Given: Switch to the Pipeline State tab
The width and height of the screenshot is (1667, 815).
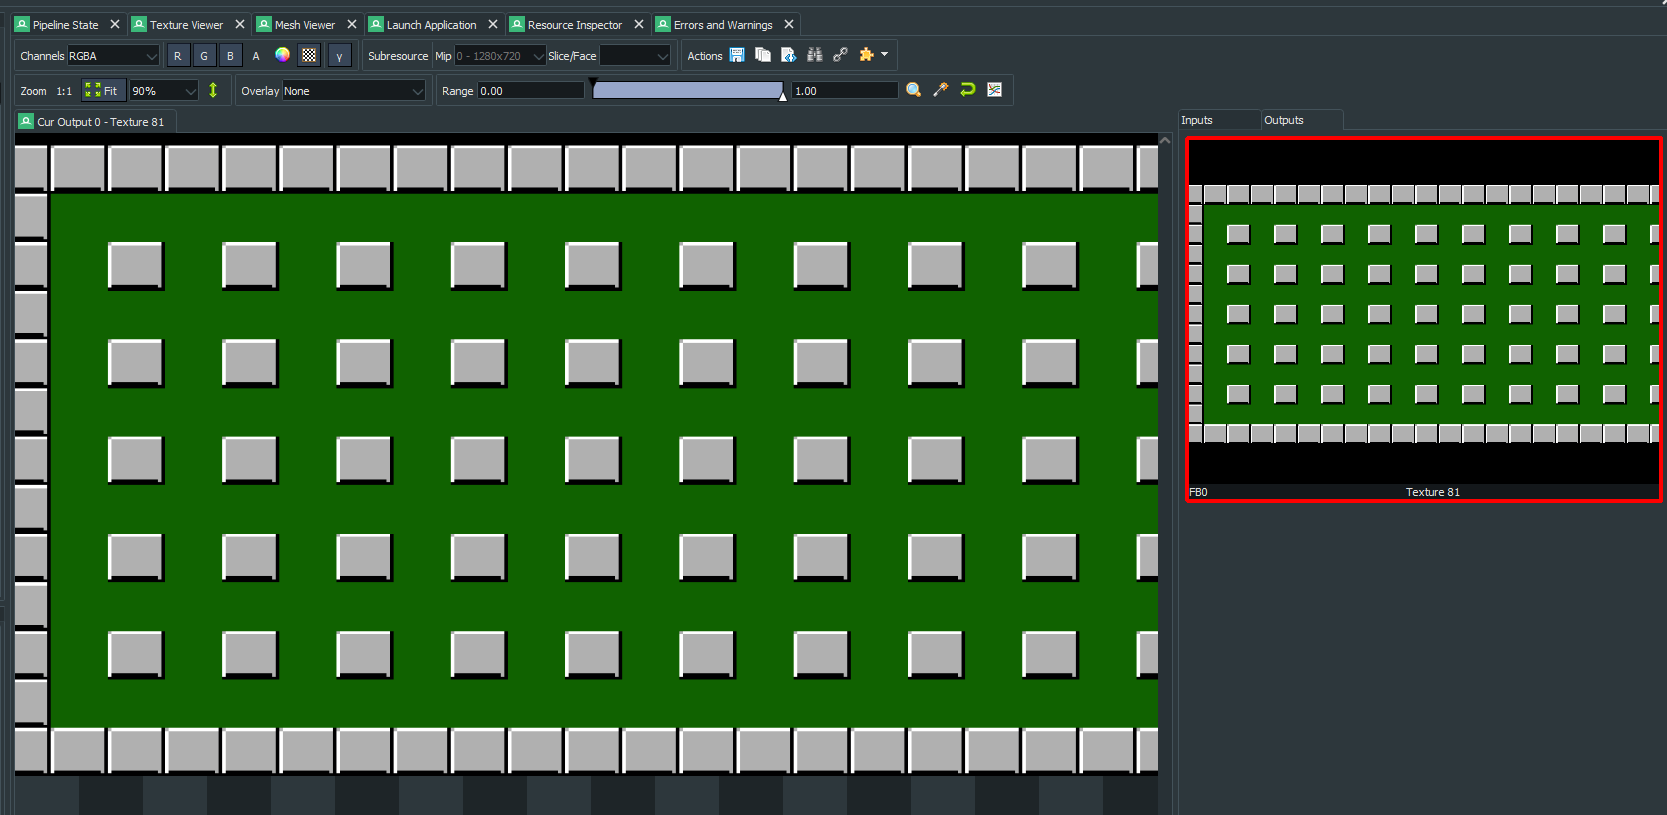Looking at the screenshot, I should click(x=66, y=25).
